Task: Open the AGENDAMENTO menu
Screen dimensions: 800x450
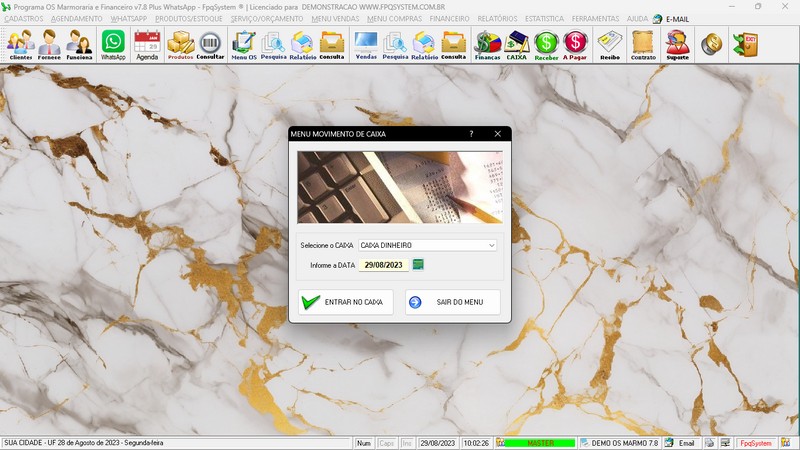Action: coord(77,18)
